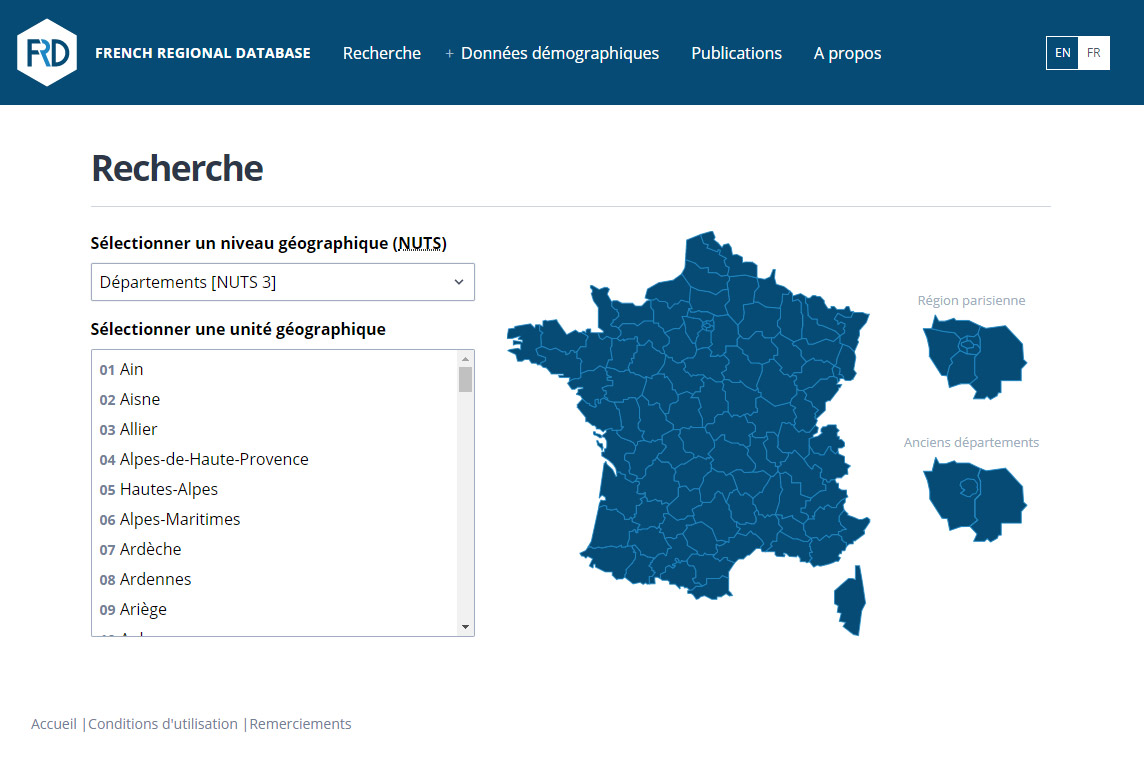1144x768 pixels.
Task: Click the list scrollbar up arrow
Action: coord(465,359)
